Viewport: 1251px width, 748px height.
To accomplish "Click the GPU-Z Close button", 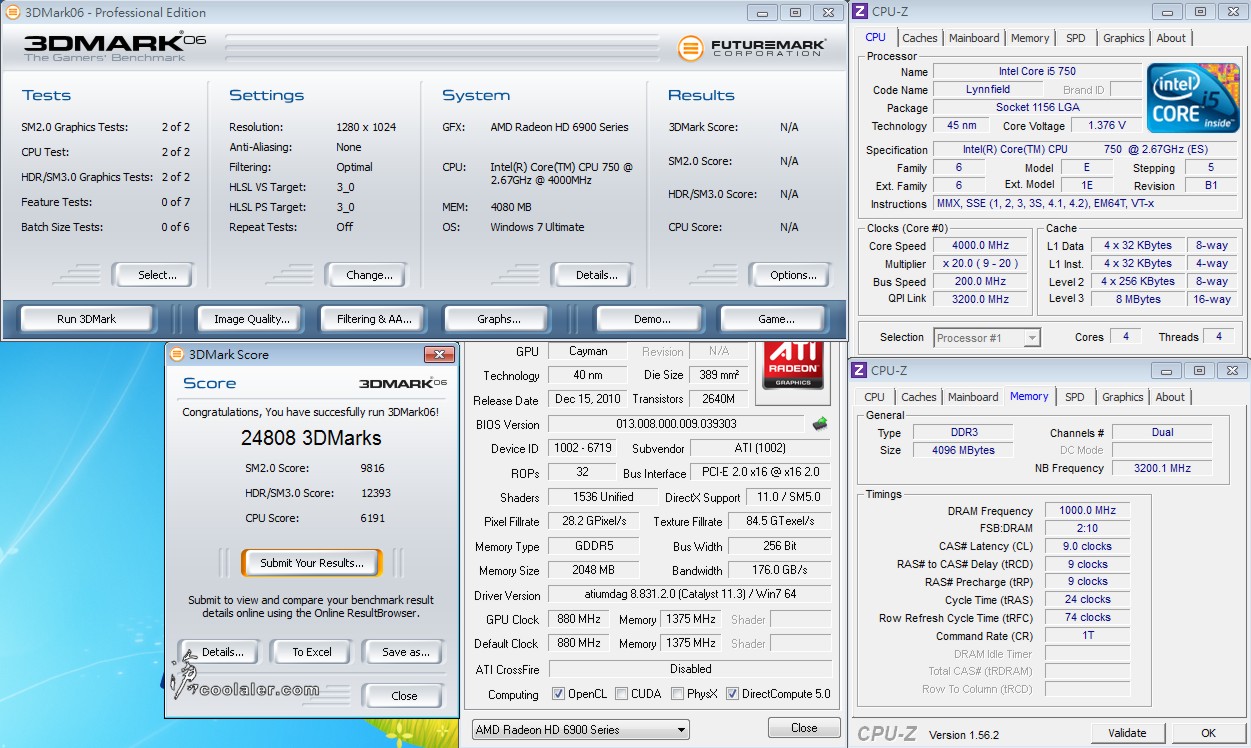I will [x=804, y=728].
